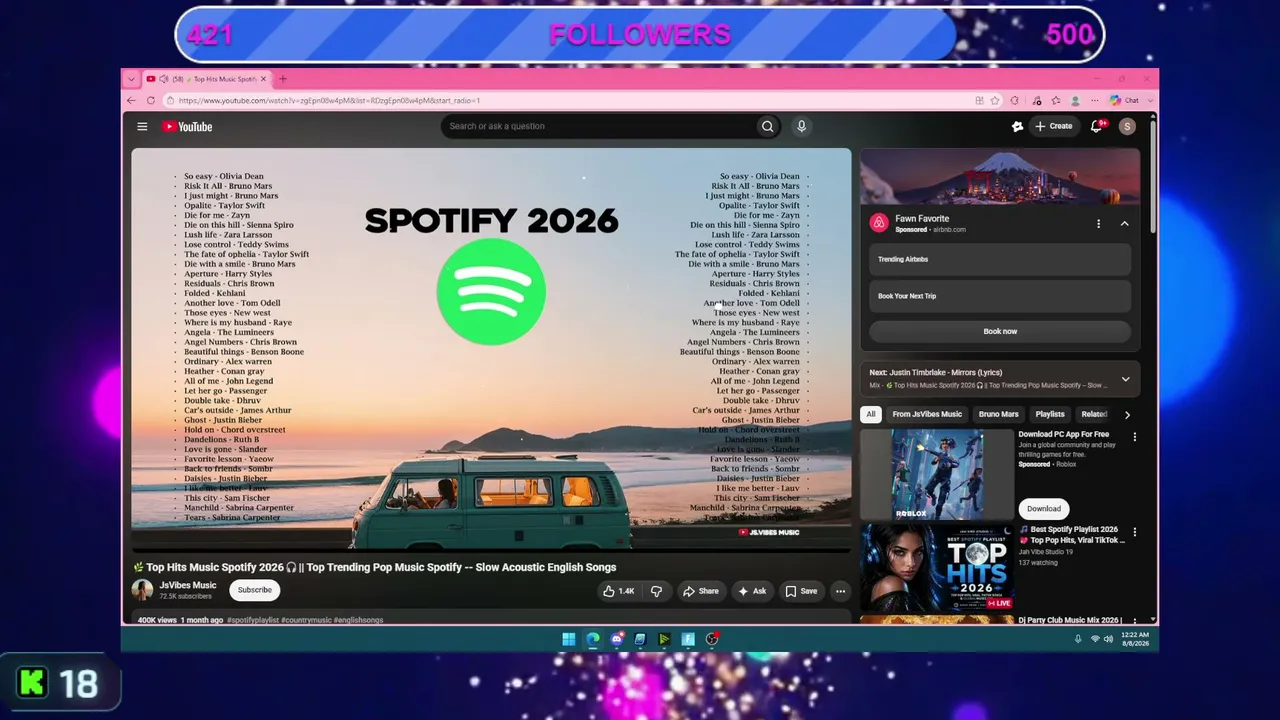The width and height of the screenshot is (1280, 720).
Task: Select the From JsVibes Music chip
Action: click(927, 414)
